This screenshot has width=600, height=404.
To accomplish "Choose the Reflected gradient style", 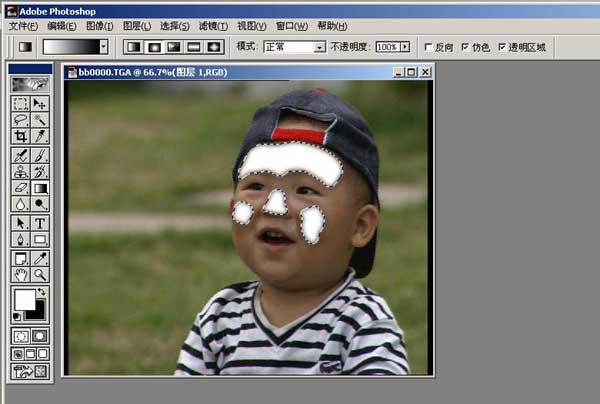I will coord(194,47).
